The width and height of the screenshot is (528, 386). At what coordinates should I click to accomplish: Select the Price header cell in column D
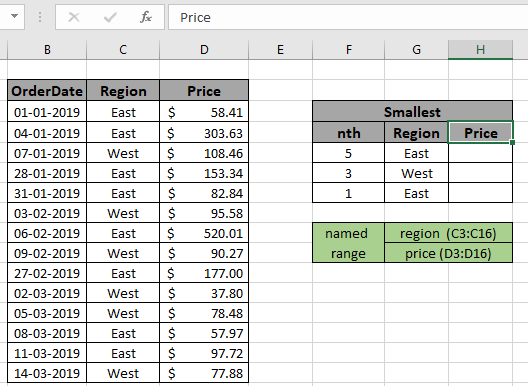(x=204, y=91)
